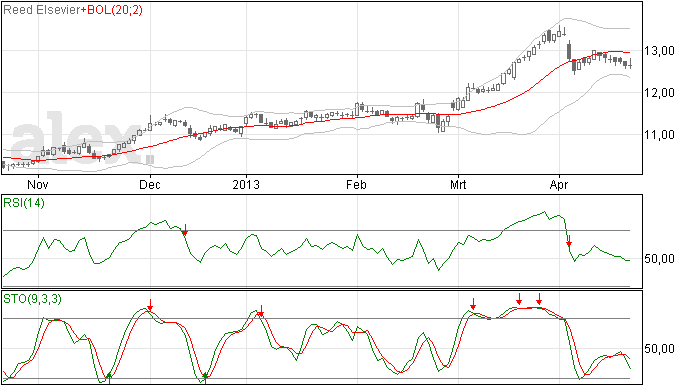Click the Reed Elsevier chart title

(42, 10)
